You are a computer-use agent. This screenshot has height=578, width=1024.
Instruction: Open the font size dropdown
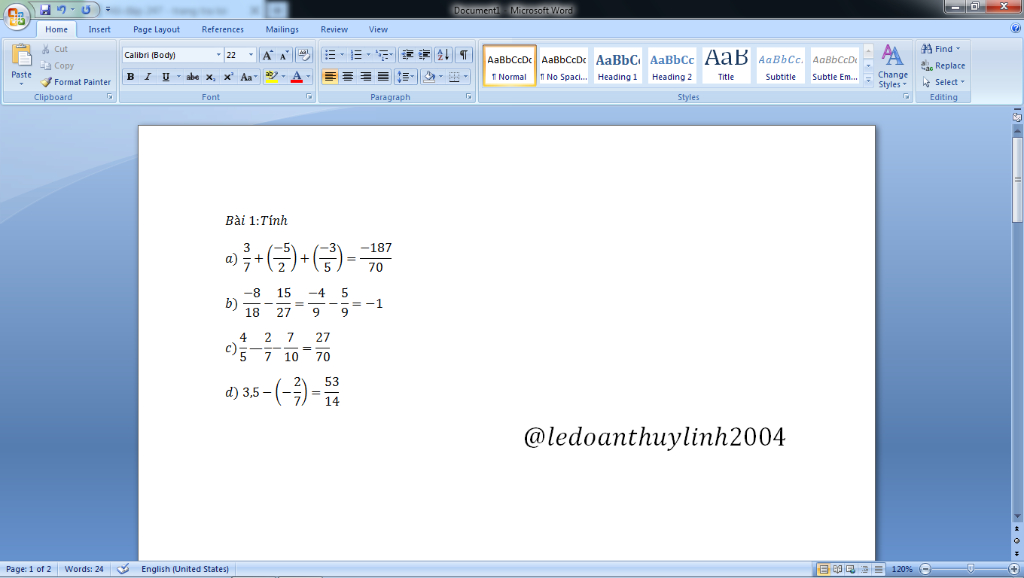[x=251, y=56]
